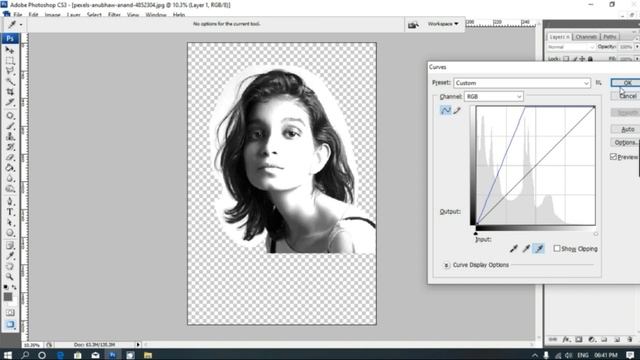This screenshot has height=360, width=640.
Task: Select the Lasso tool
Action: point(10,71)
